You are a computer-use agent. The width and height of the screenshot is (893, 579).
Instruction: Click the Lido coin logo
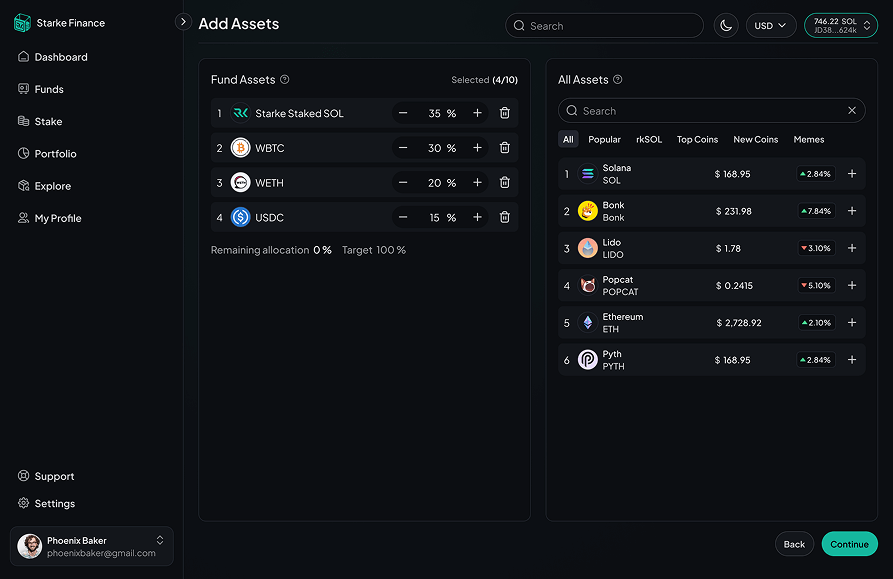point(588,248)
